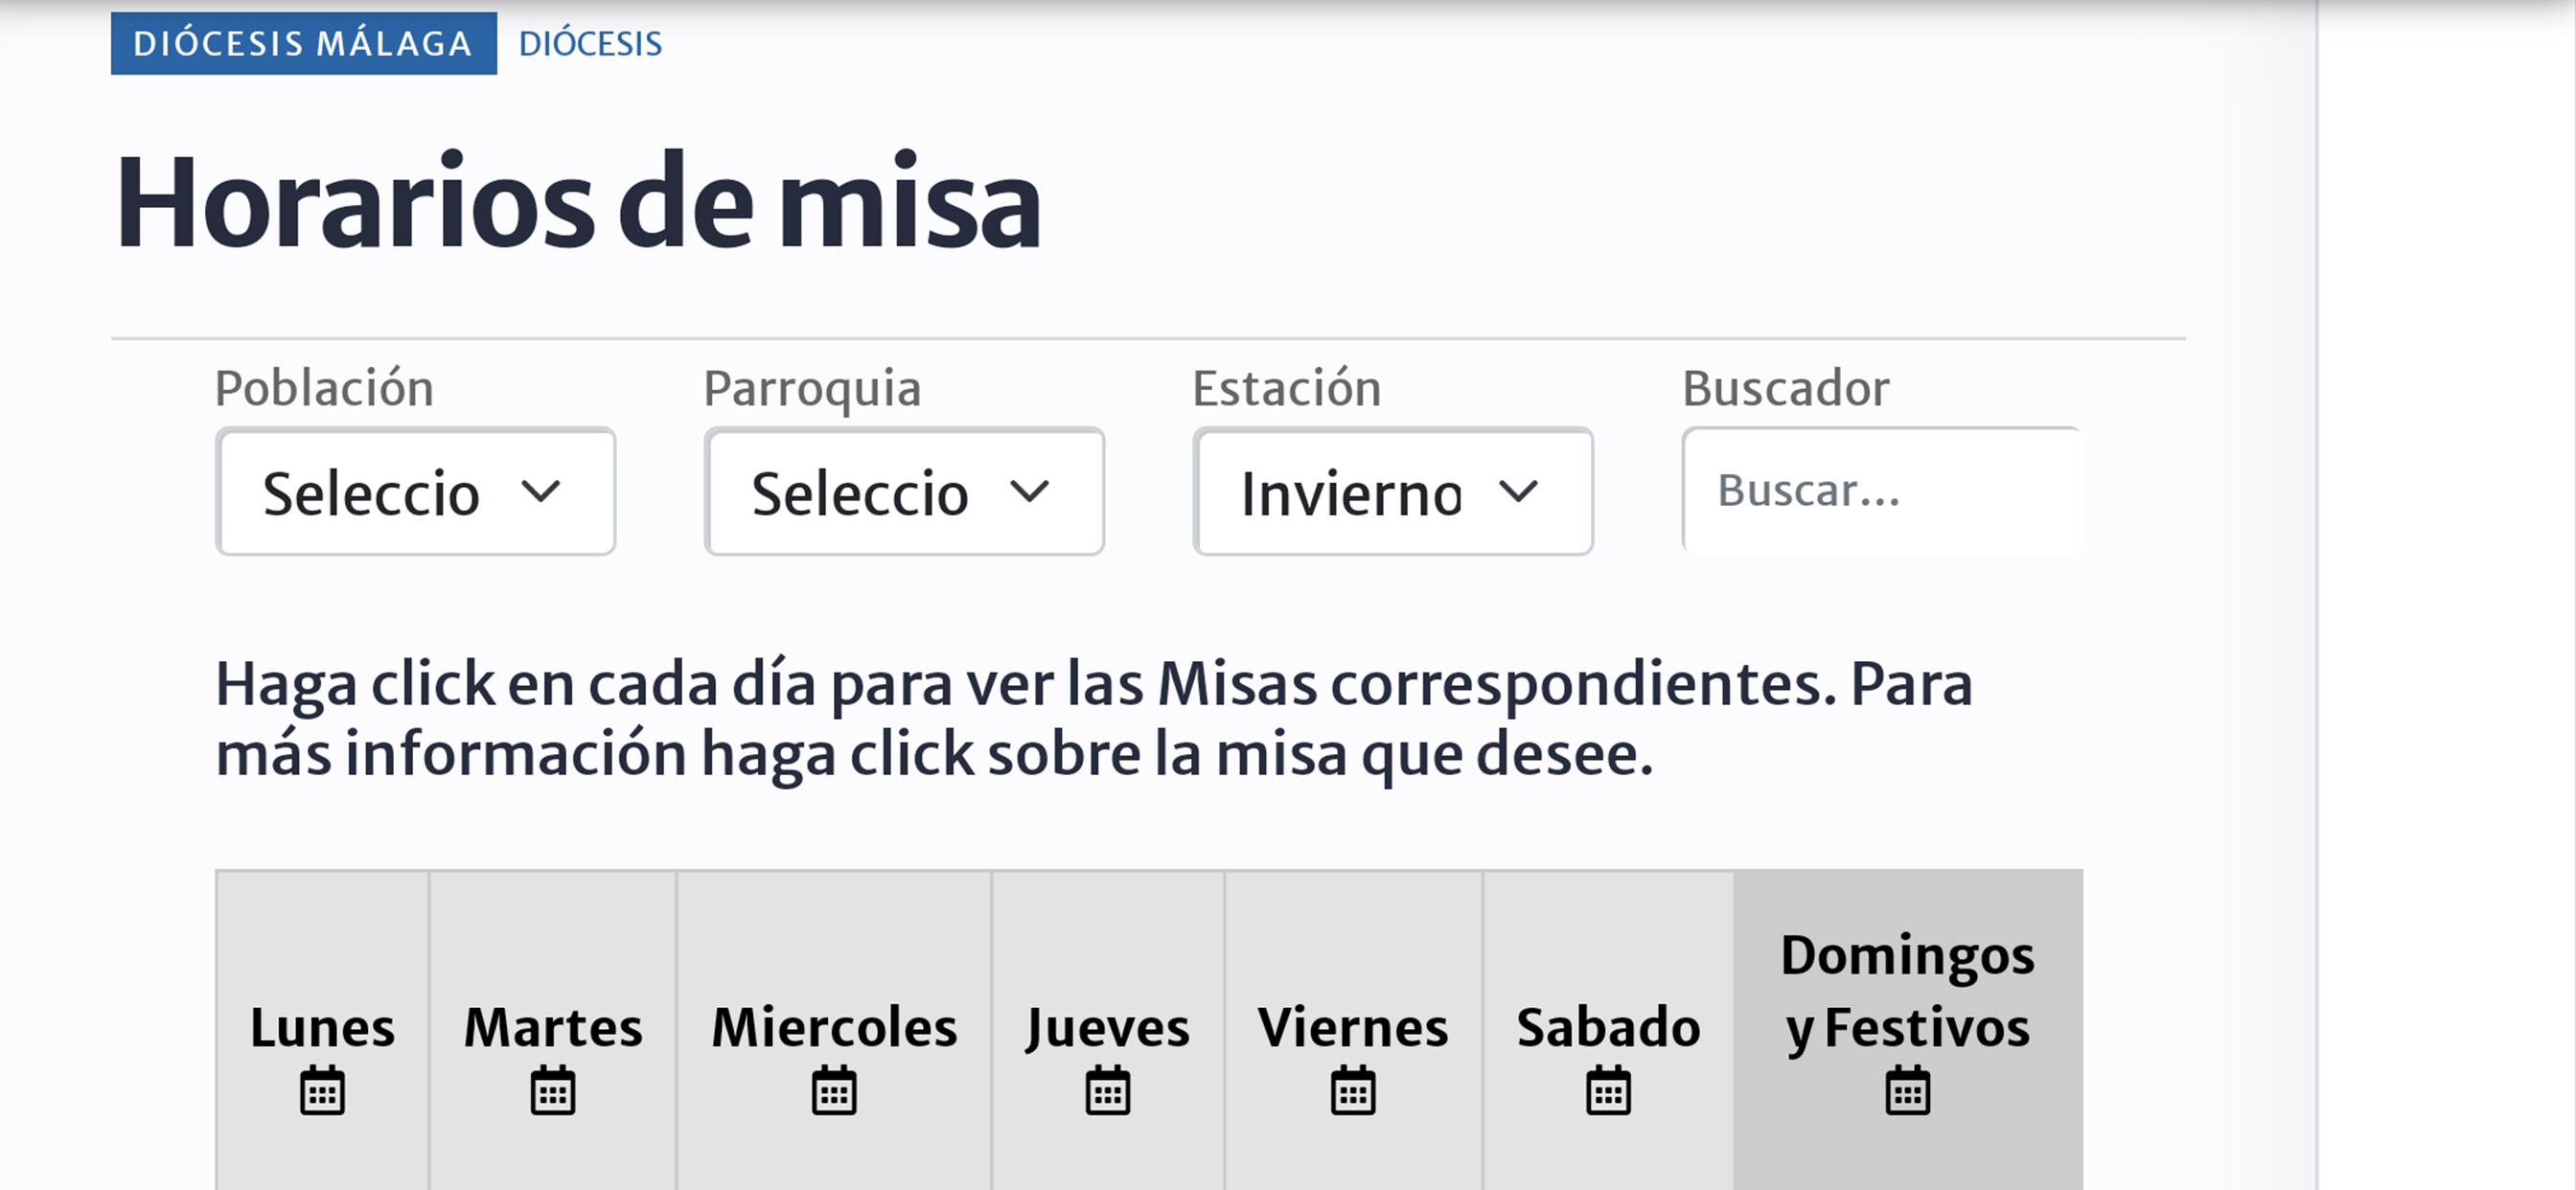Click the DIÓCESIS MÁLAGA badge
Image resolution: width=2576 pixels, height=1190 pixels.
[304, 43]
